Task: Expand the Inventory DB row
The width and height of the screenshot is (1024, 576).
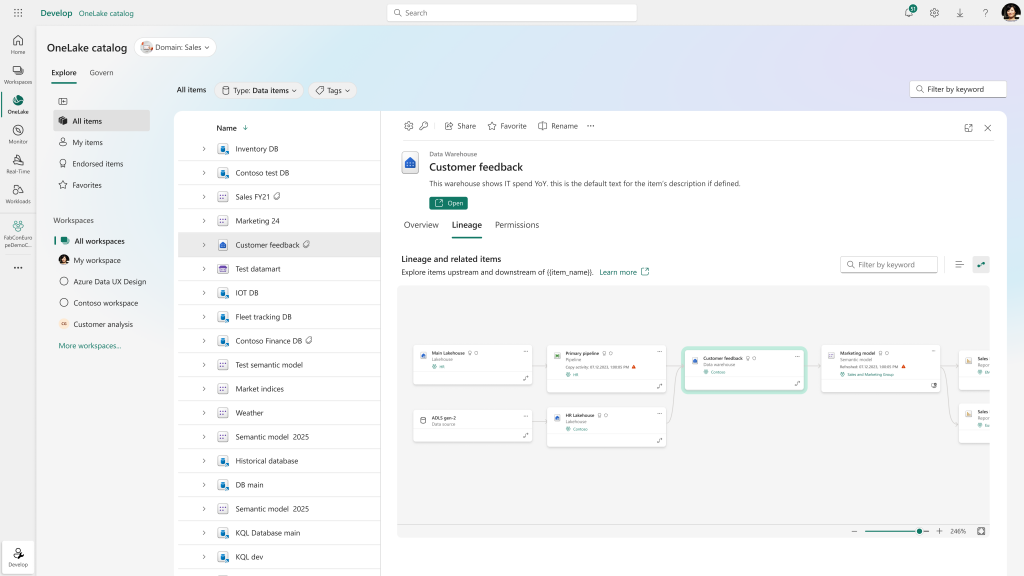Action: tap(203, 149)
